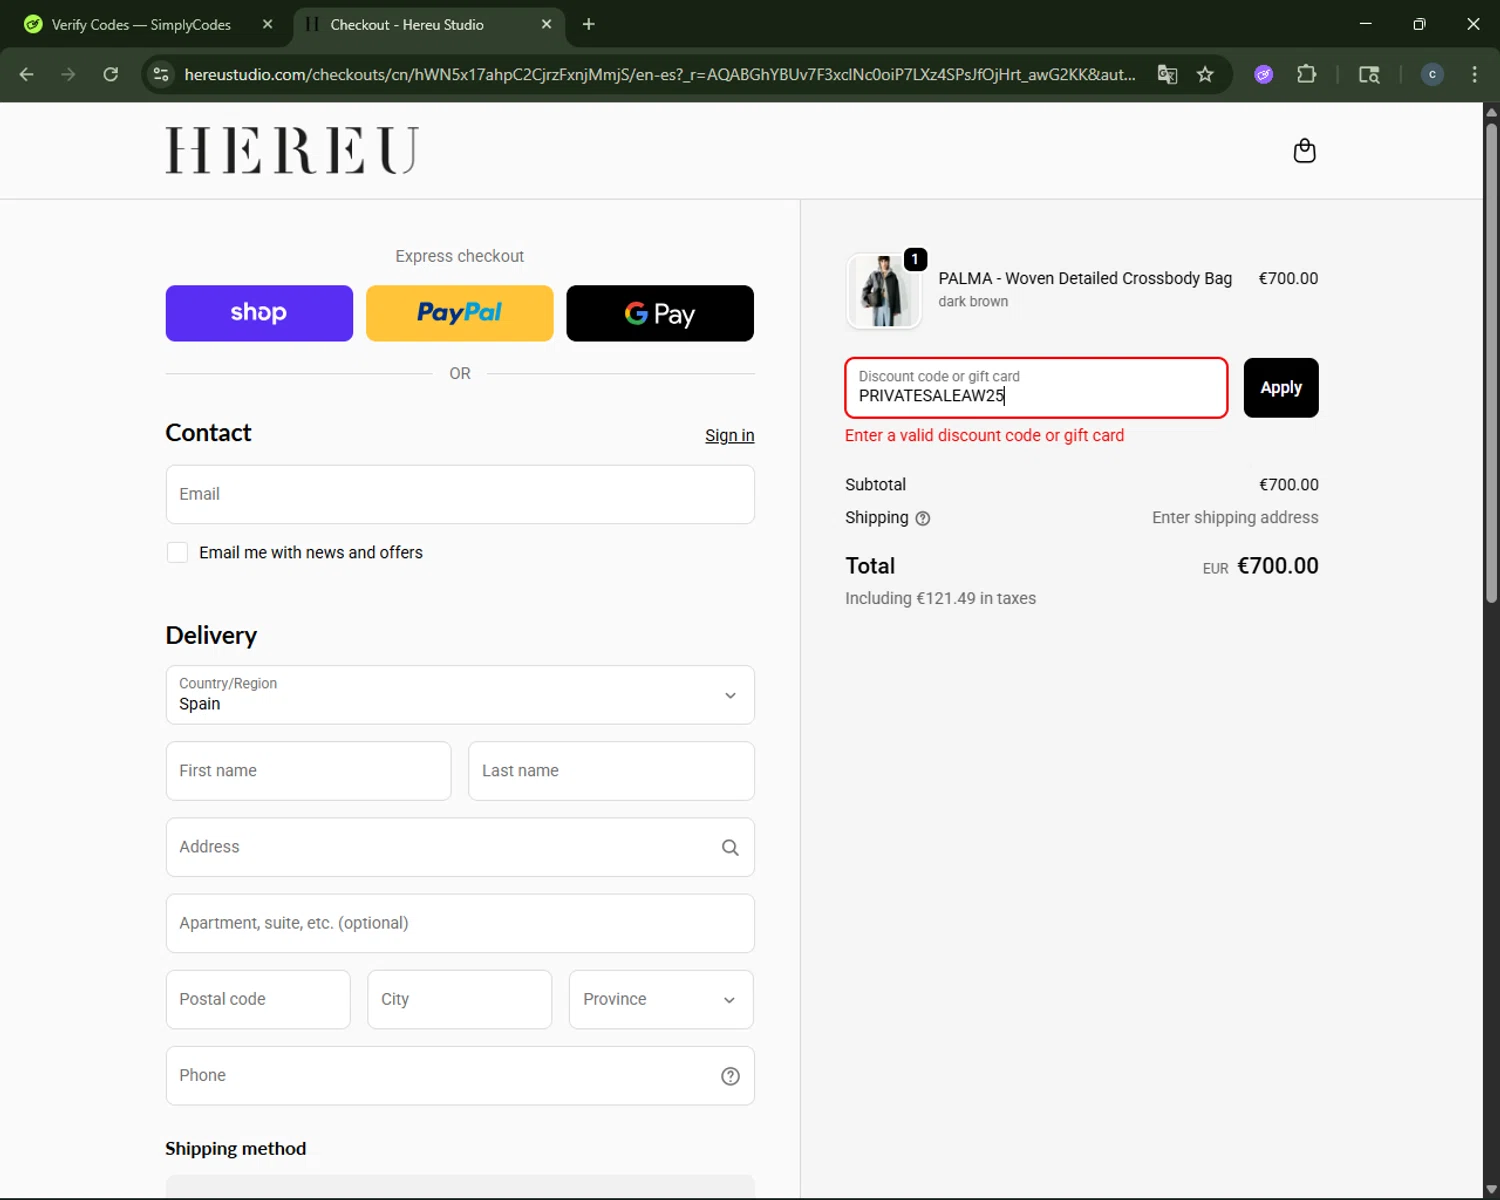Image resolution: width=1500 pixels, height=1200 pixels.
Task: Tick Email me with news and offers
Action: pos(177,552)
